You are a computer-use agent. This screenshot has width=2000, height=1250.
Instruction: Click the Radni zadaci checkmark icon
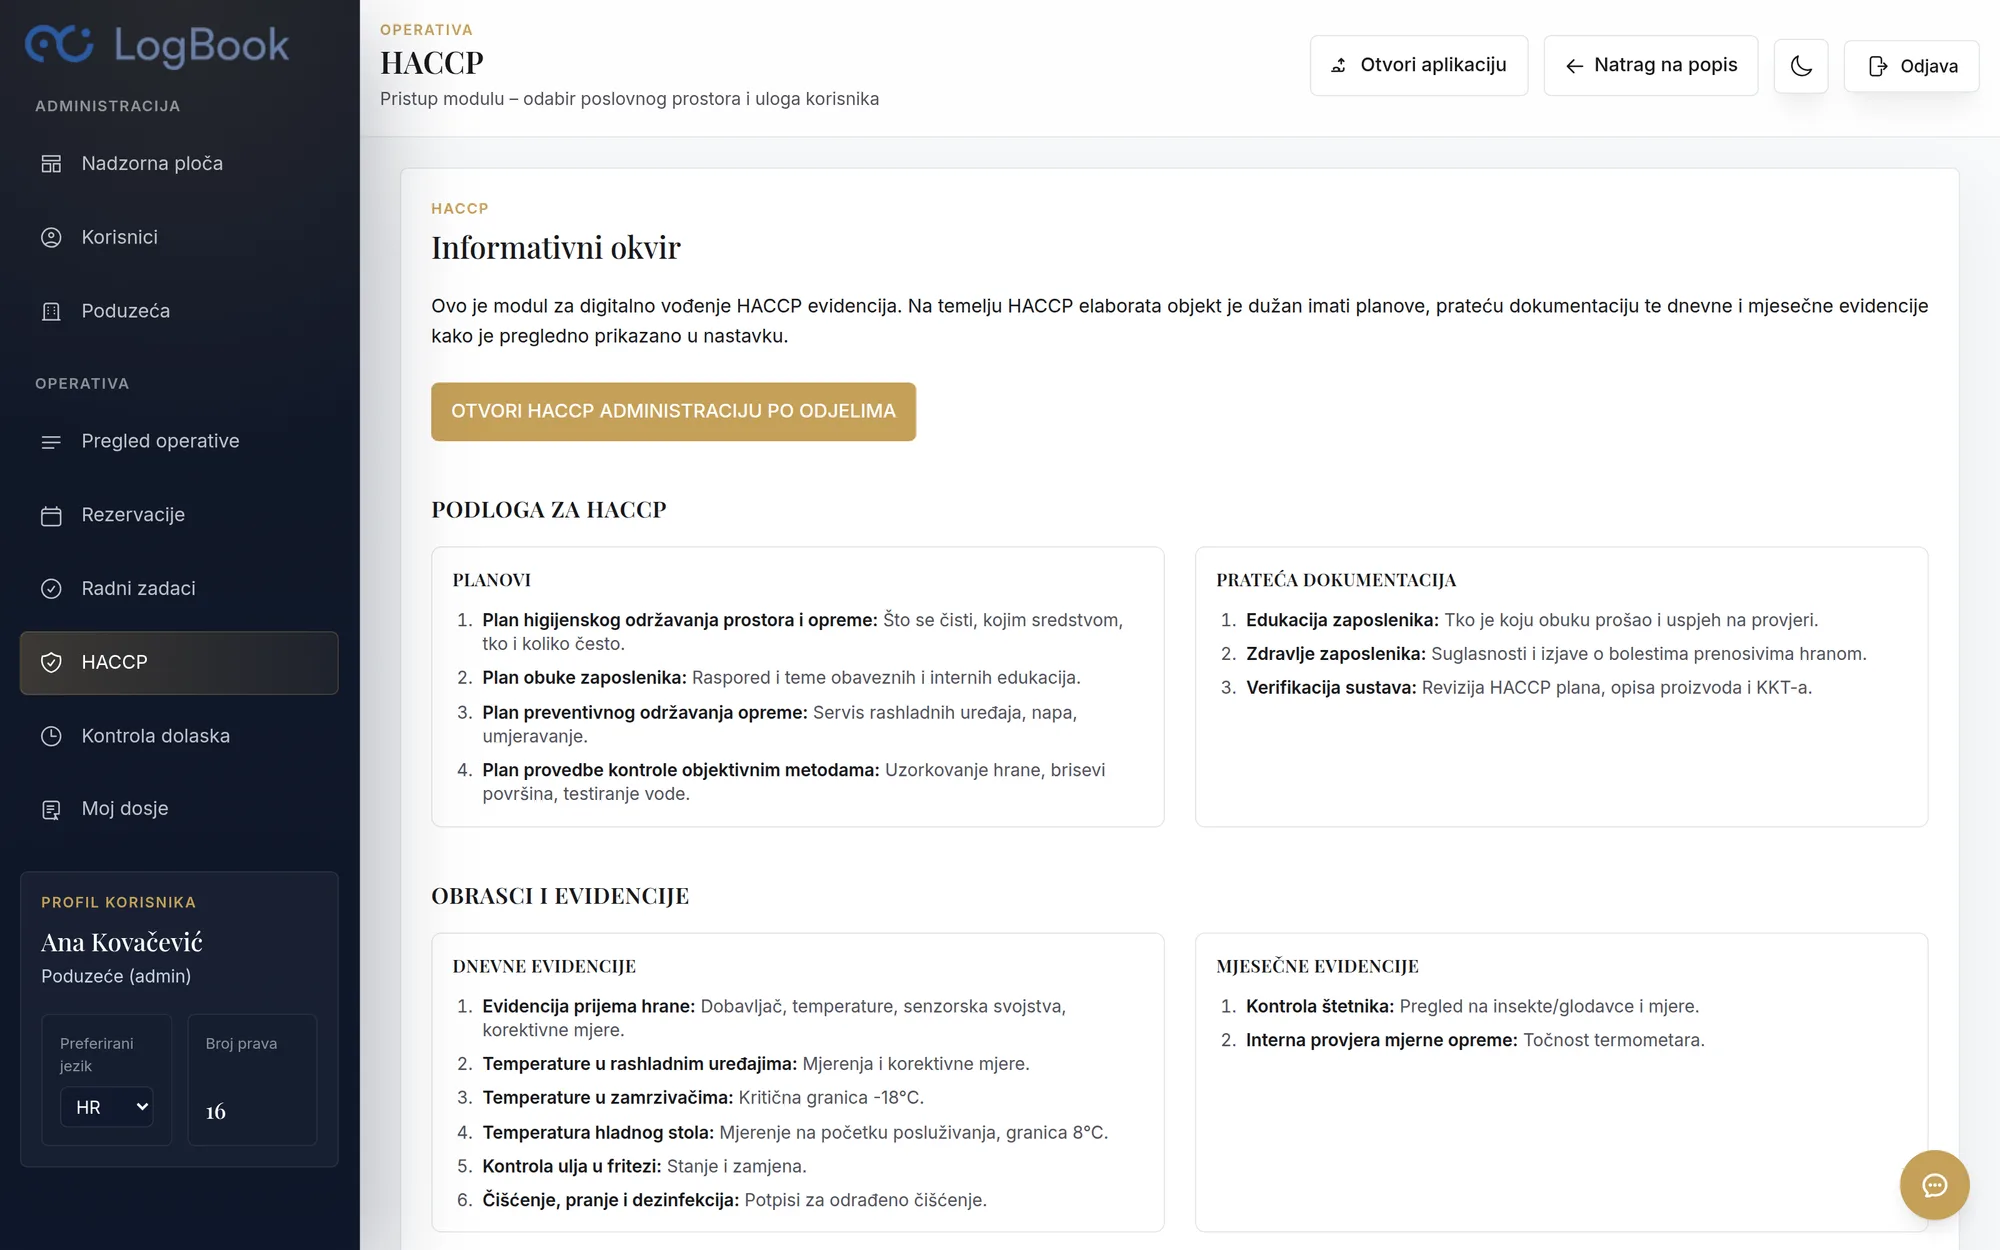51,589
